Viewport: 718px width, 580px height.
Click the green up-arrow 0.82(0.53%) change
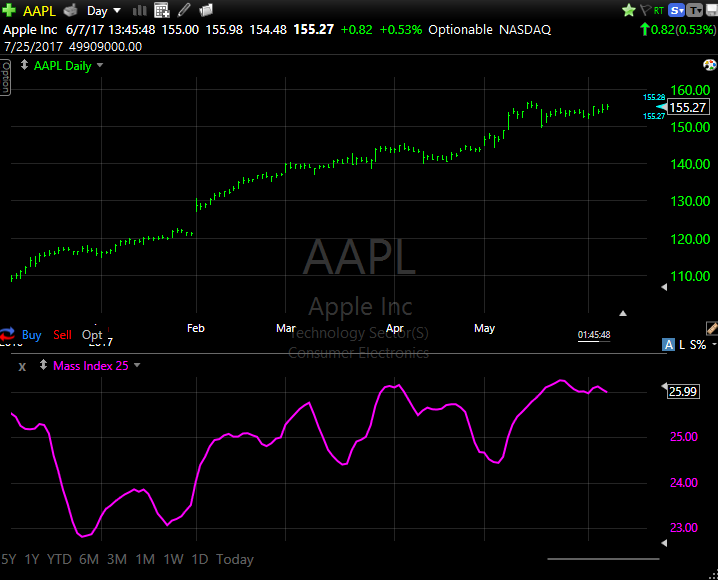pos(677,30)
